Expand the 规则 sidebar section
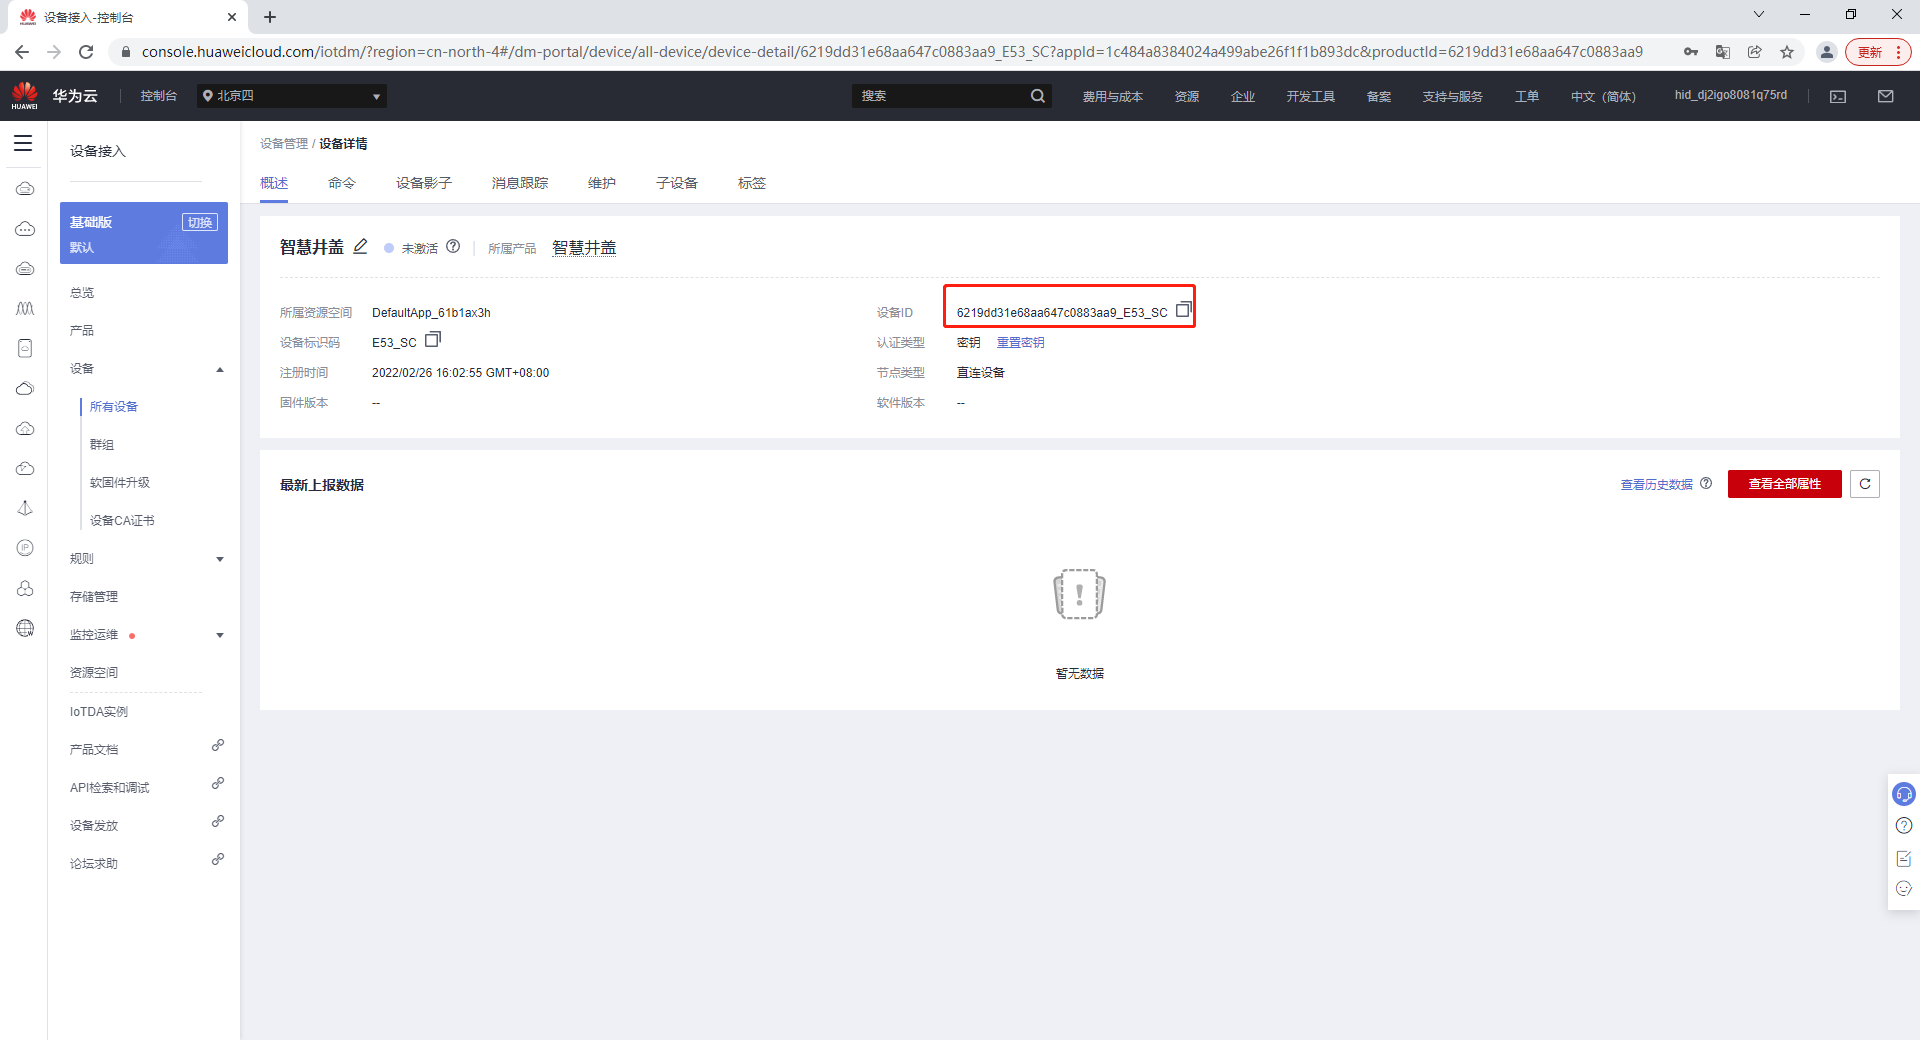Viewport: 1920px width, 1040px height. 220,559
